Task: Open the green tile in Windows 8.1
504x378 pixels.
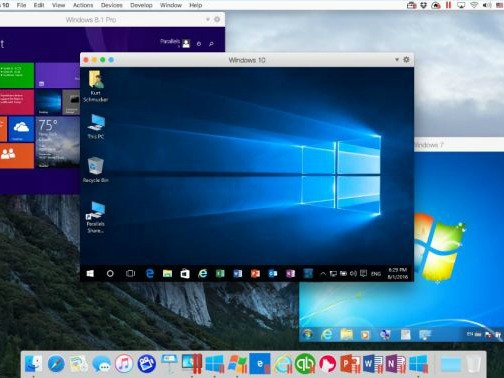Action: click(17, 75)
